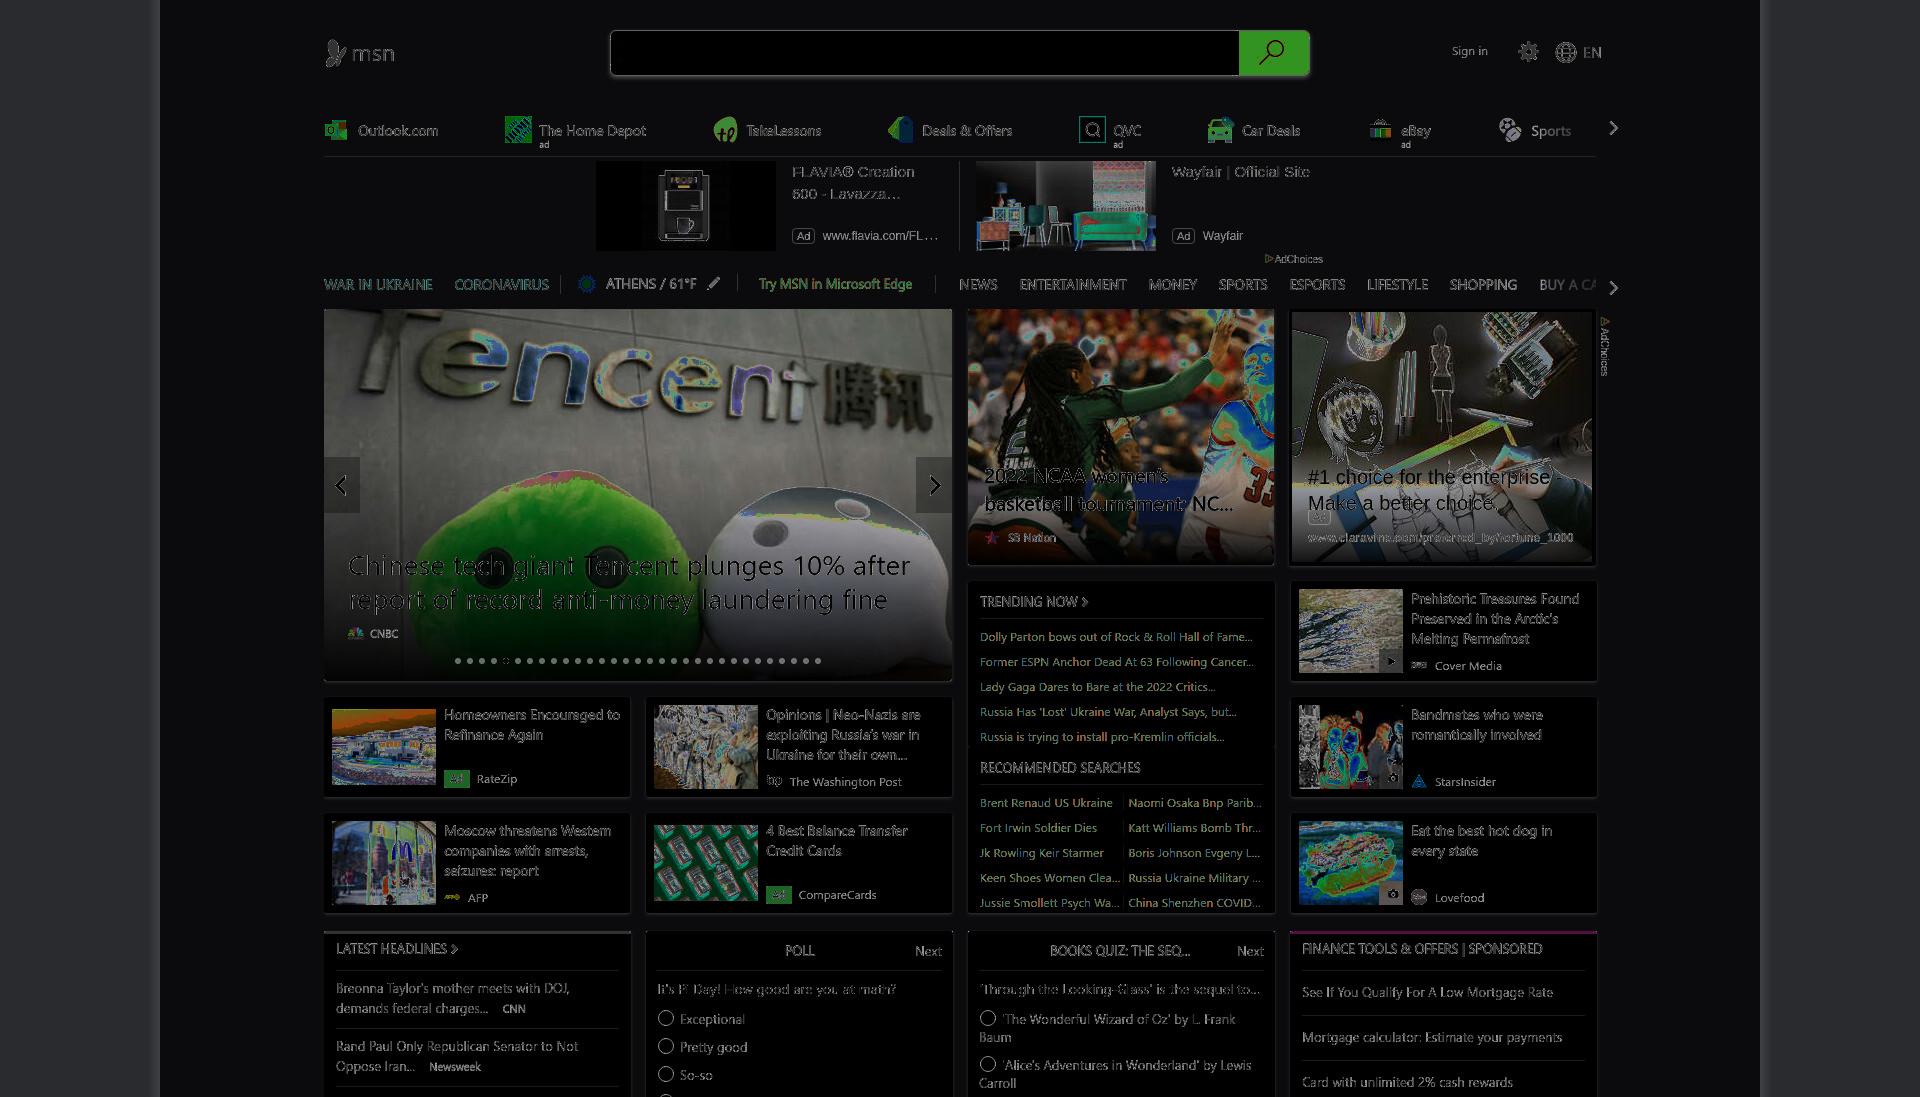Open LATEST HEADLINES section chevron
Image resolution: width=1920 pixels, height=1097 pixels.
click(x=454, y=948)
